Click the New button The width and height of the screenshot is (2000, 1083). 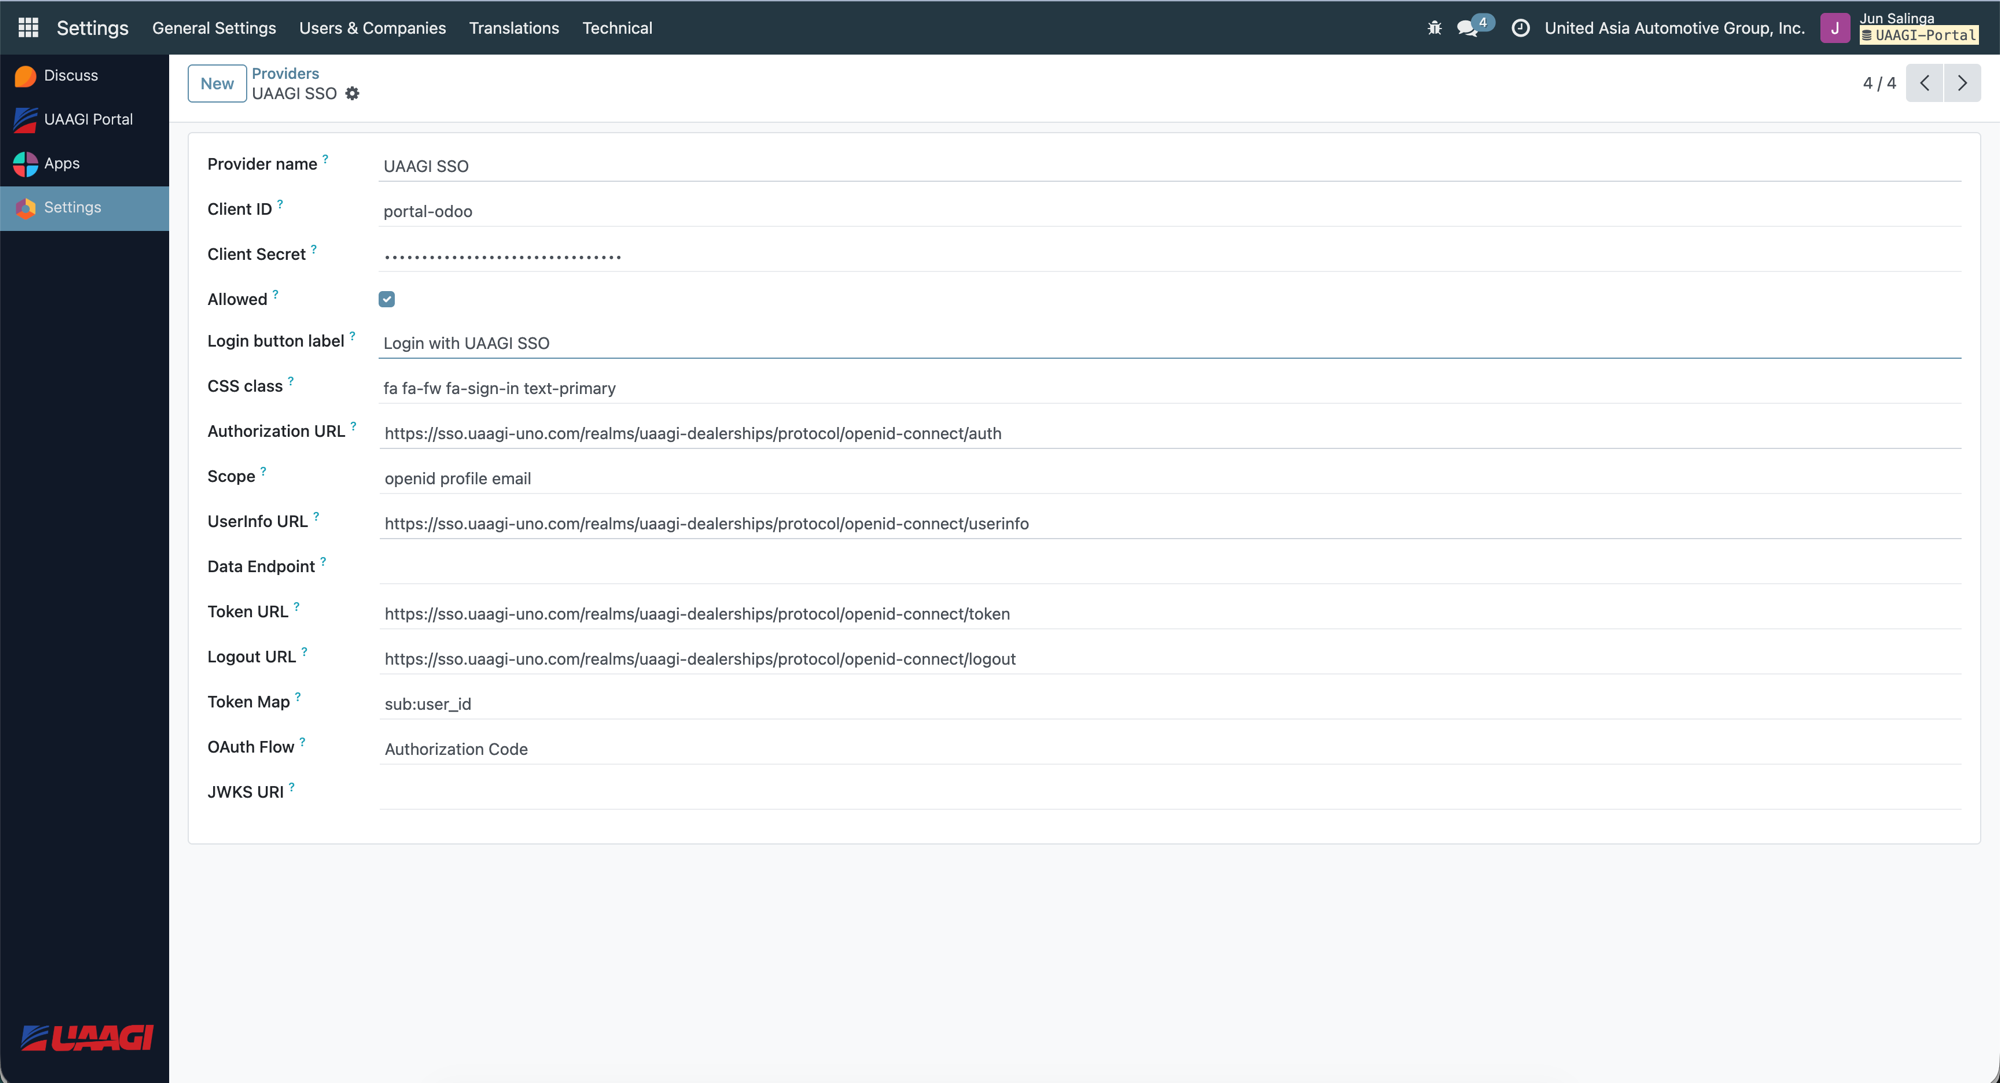[216, 83]
